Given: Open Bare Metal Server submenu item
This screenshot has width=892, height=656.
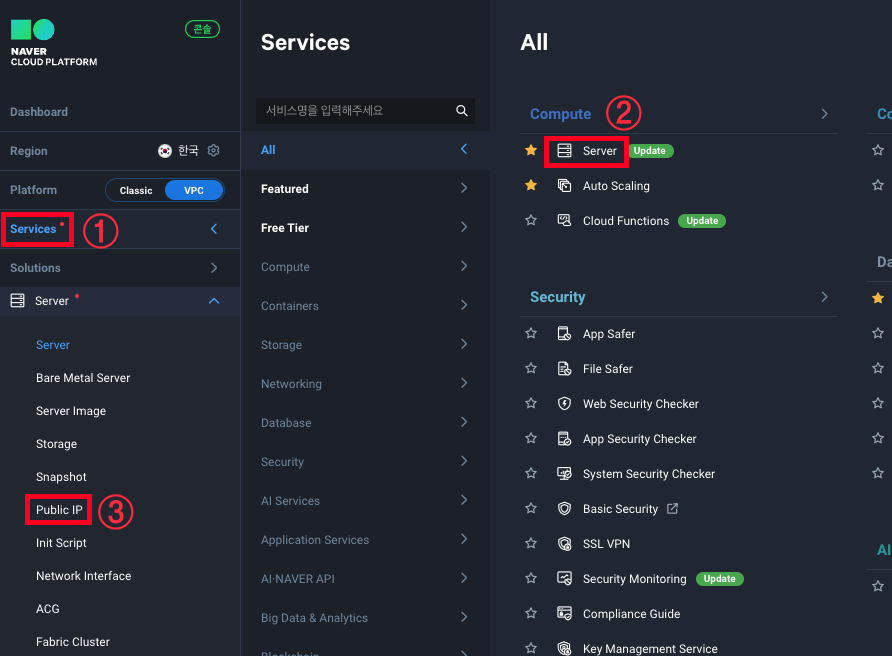Looking at the screenshot, I should tap(83, 378).
